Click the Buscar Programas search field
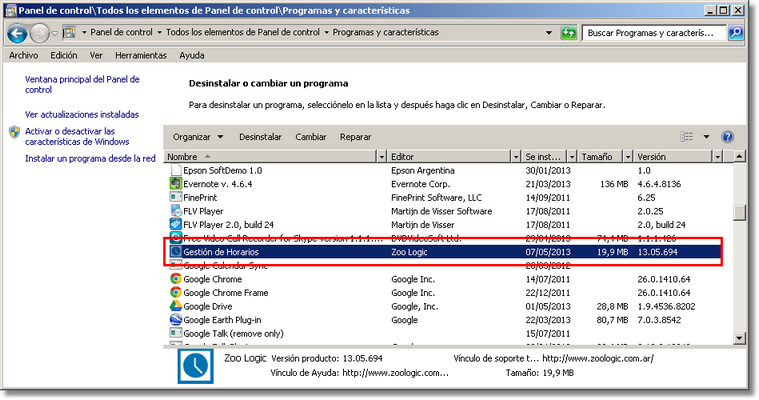 click(x=650, y=33)
